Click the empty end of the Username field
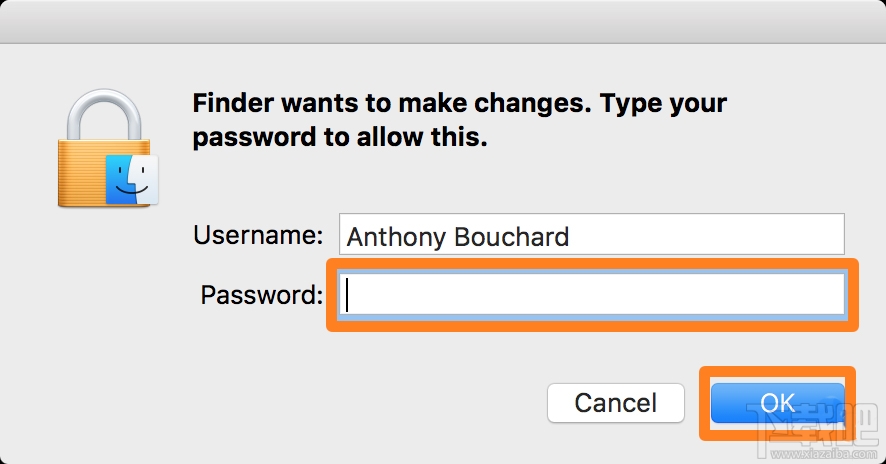 coord(706,234)
